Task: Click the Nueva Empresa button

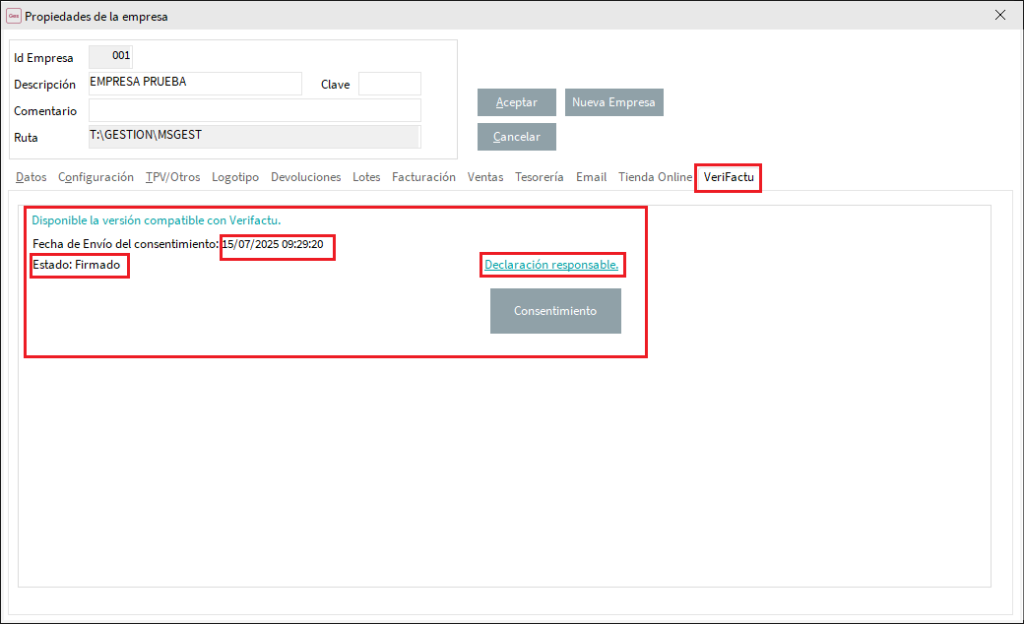Action: (x=614, y=102)
